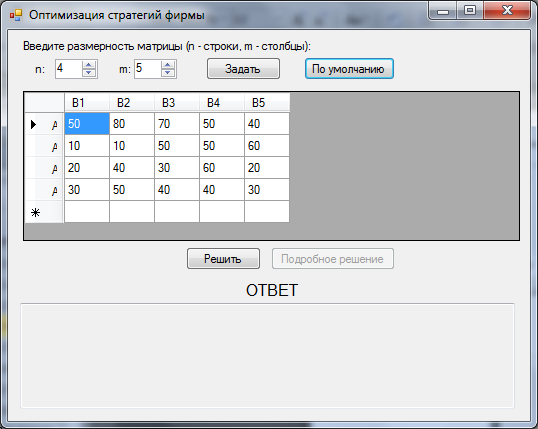This screenshot has width=538, height=429.
Task: Click the empty new-row cell under B5
Action: click(267, 211)
